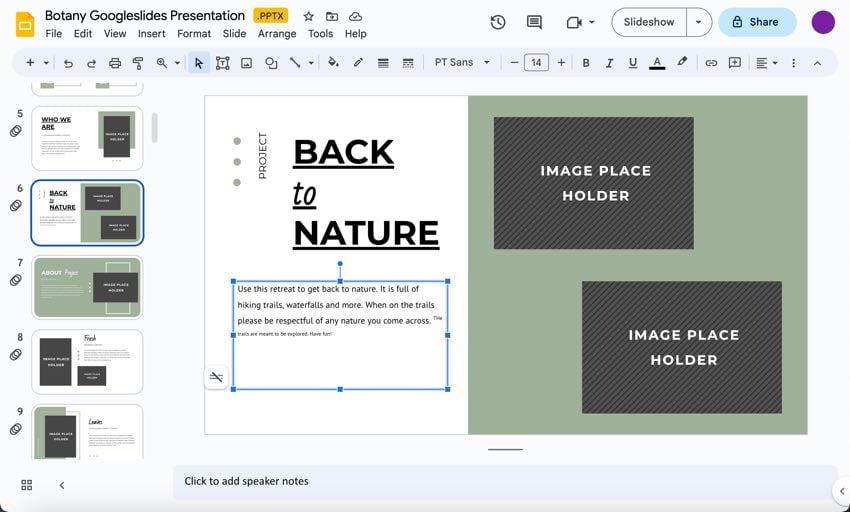Image resolution: width=850 pixels, height=512 pixels.
Task: Click the Share button
Action: point(757,22)
